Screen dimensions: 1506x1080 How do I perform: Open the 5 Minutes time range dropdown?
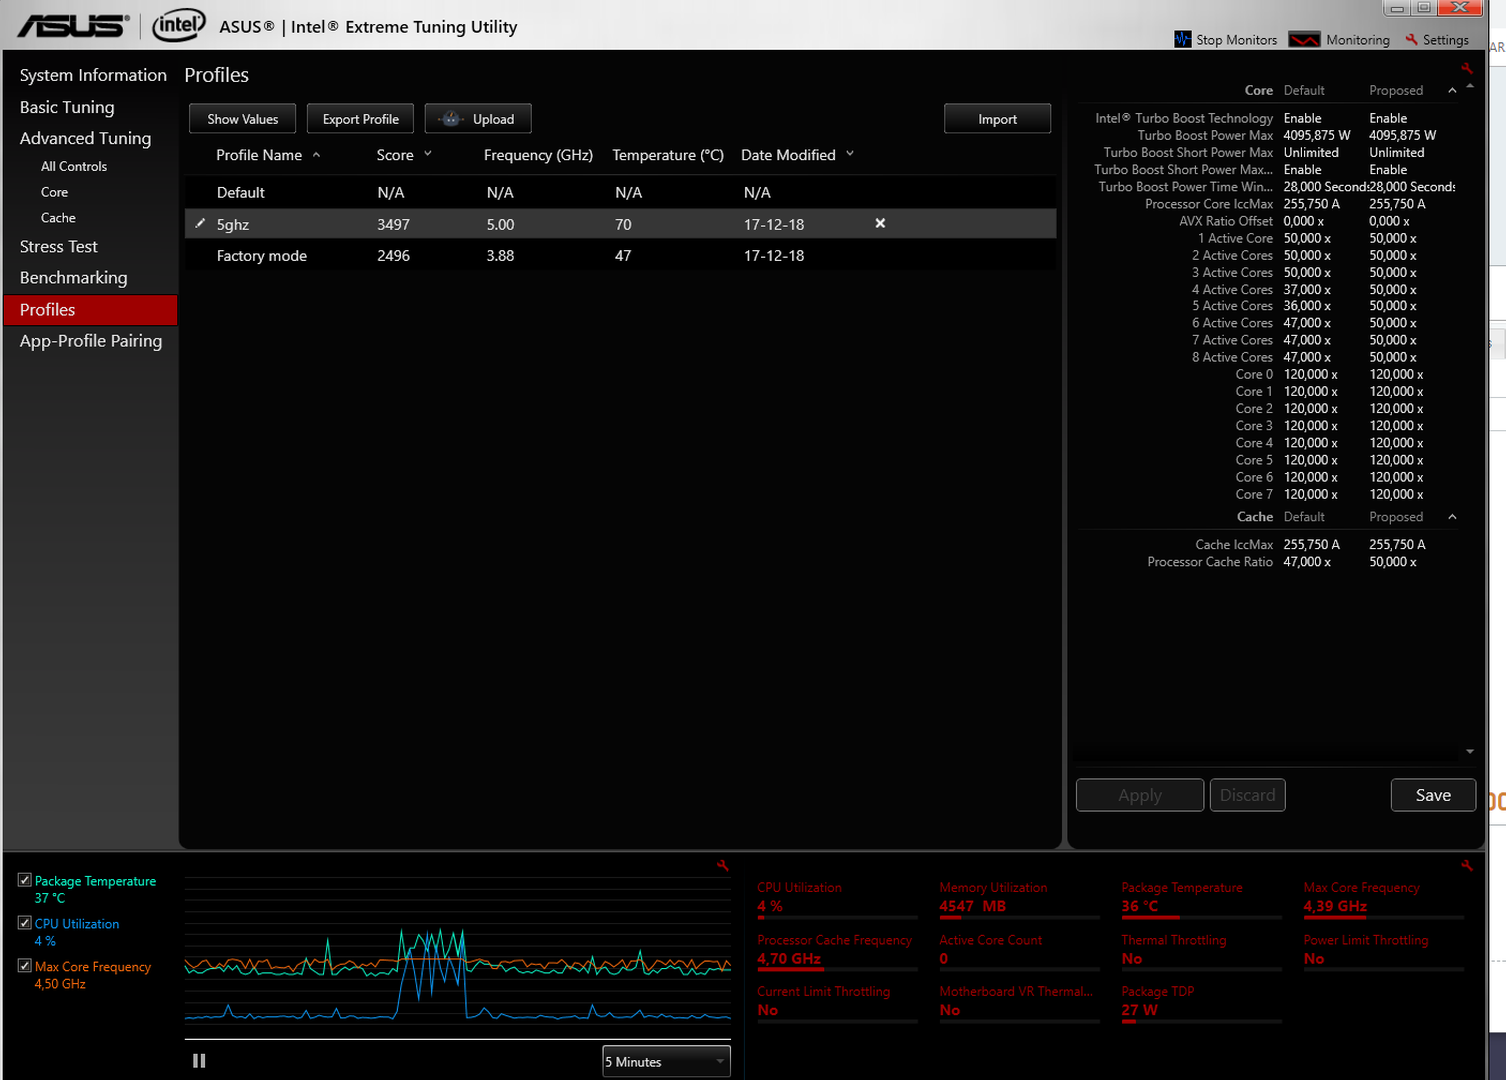(666, 1062)
